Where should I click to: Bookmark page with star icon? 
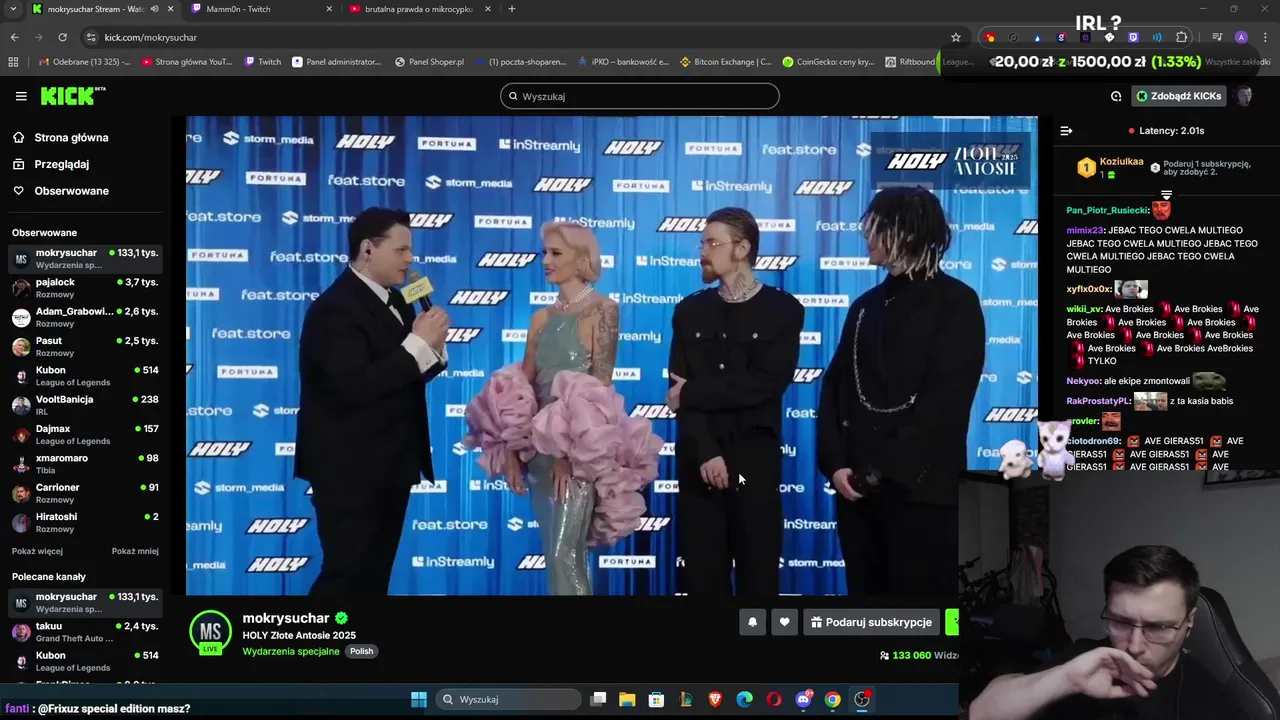pos(955,37)
